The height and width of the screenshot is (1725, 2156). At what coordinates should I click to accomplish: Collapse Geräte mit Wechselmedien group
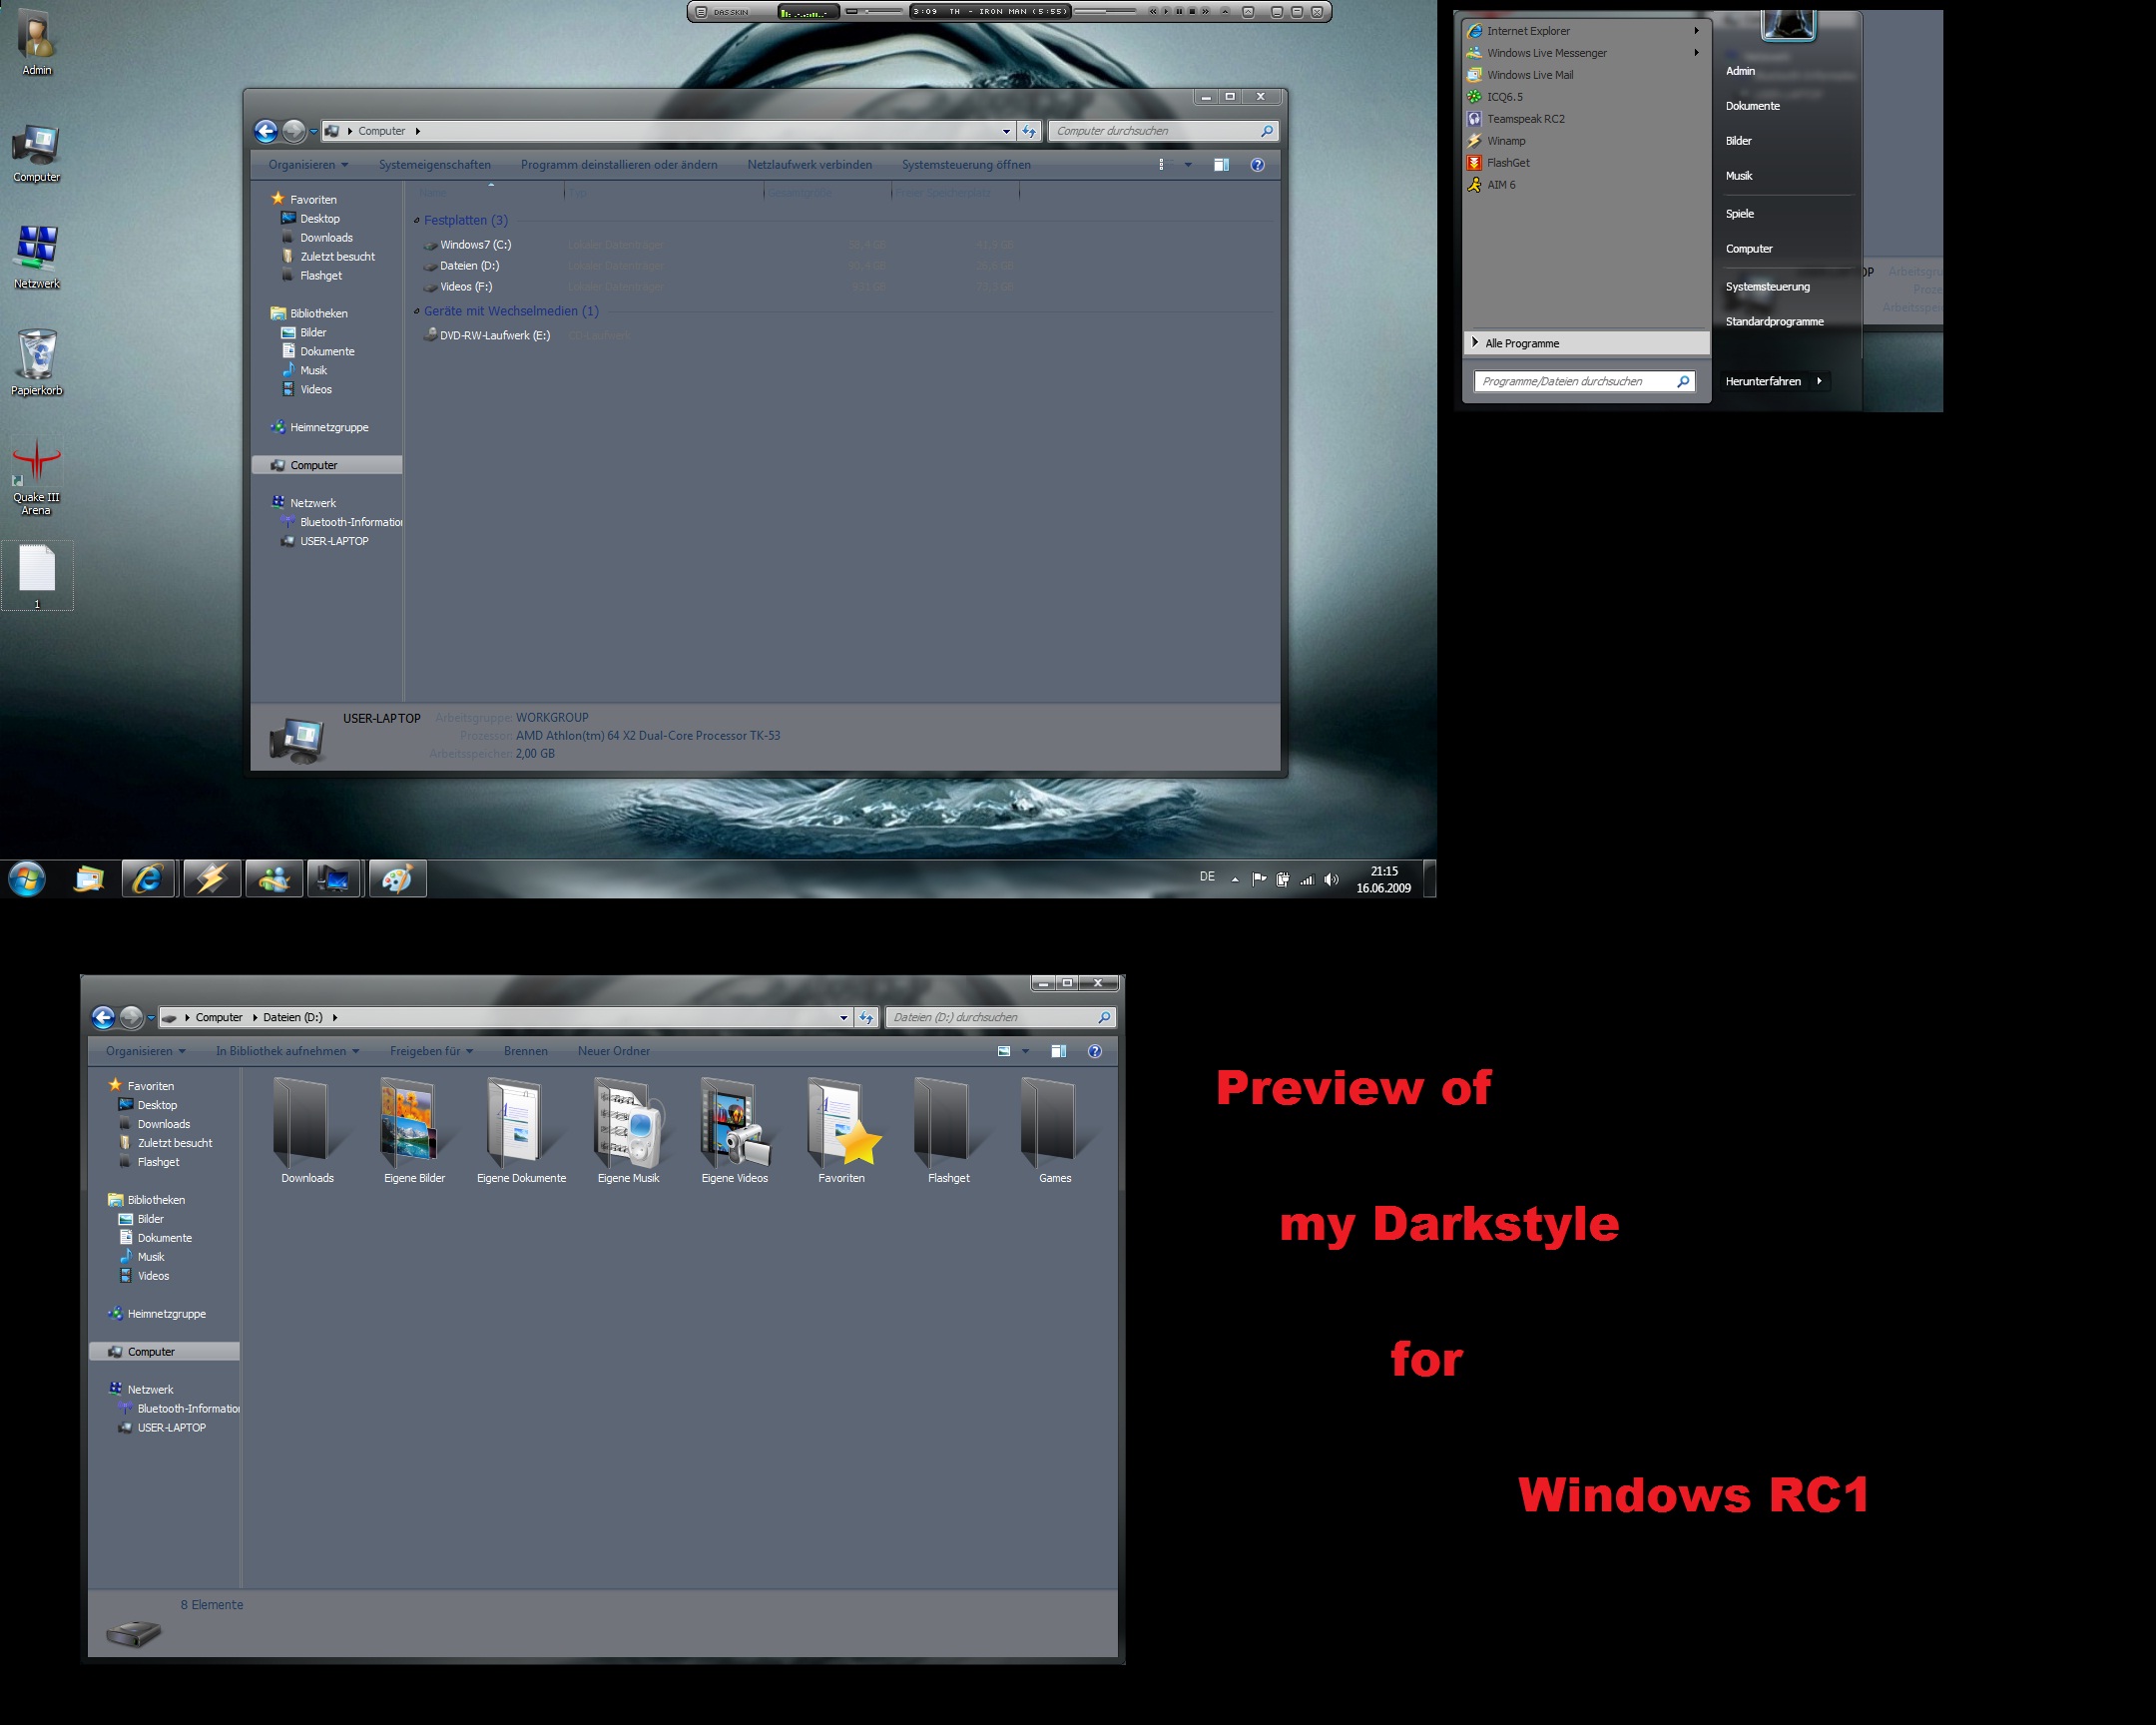click(417, 311)
